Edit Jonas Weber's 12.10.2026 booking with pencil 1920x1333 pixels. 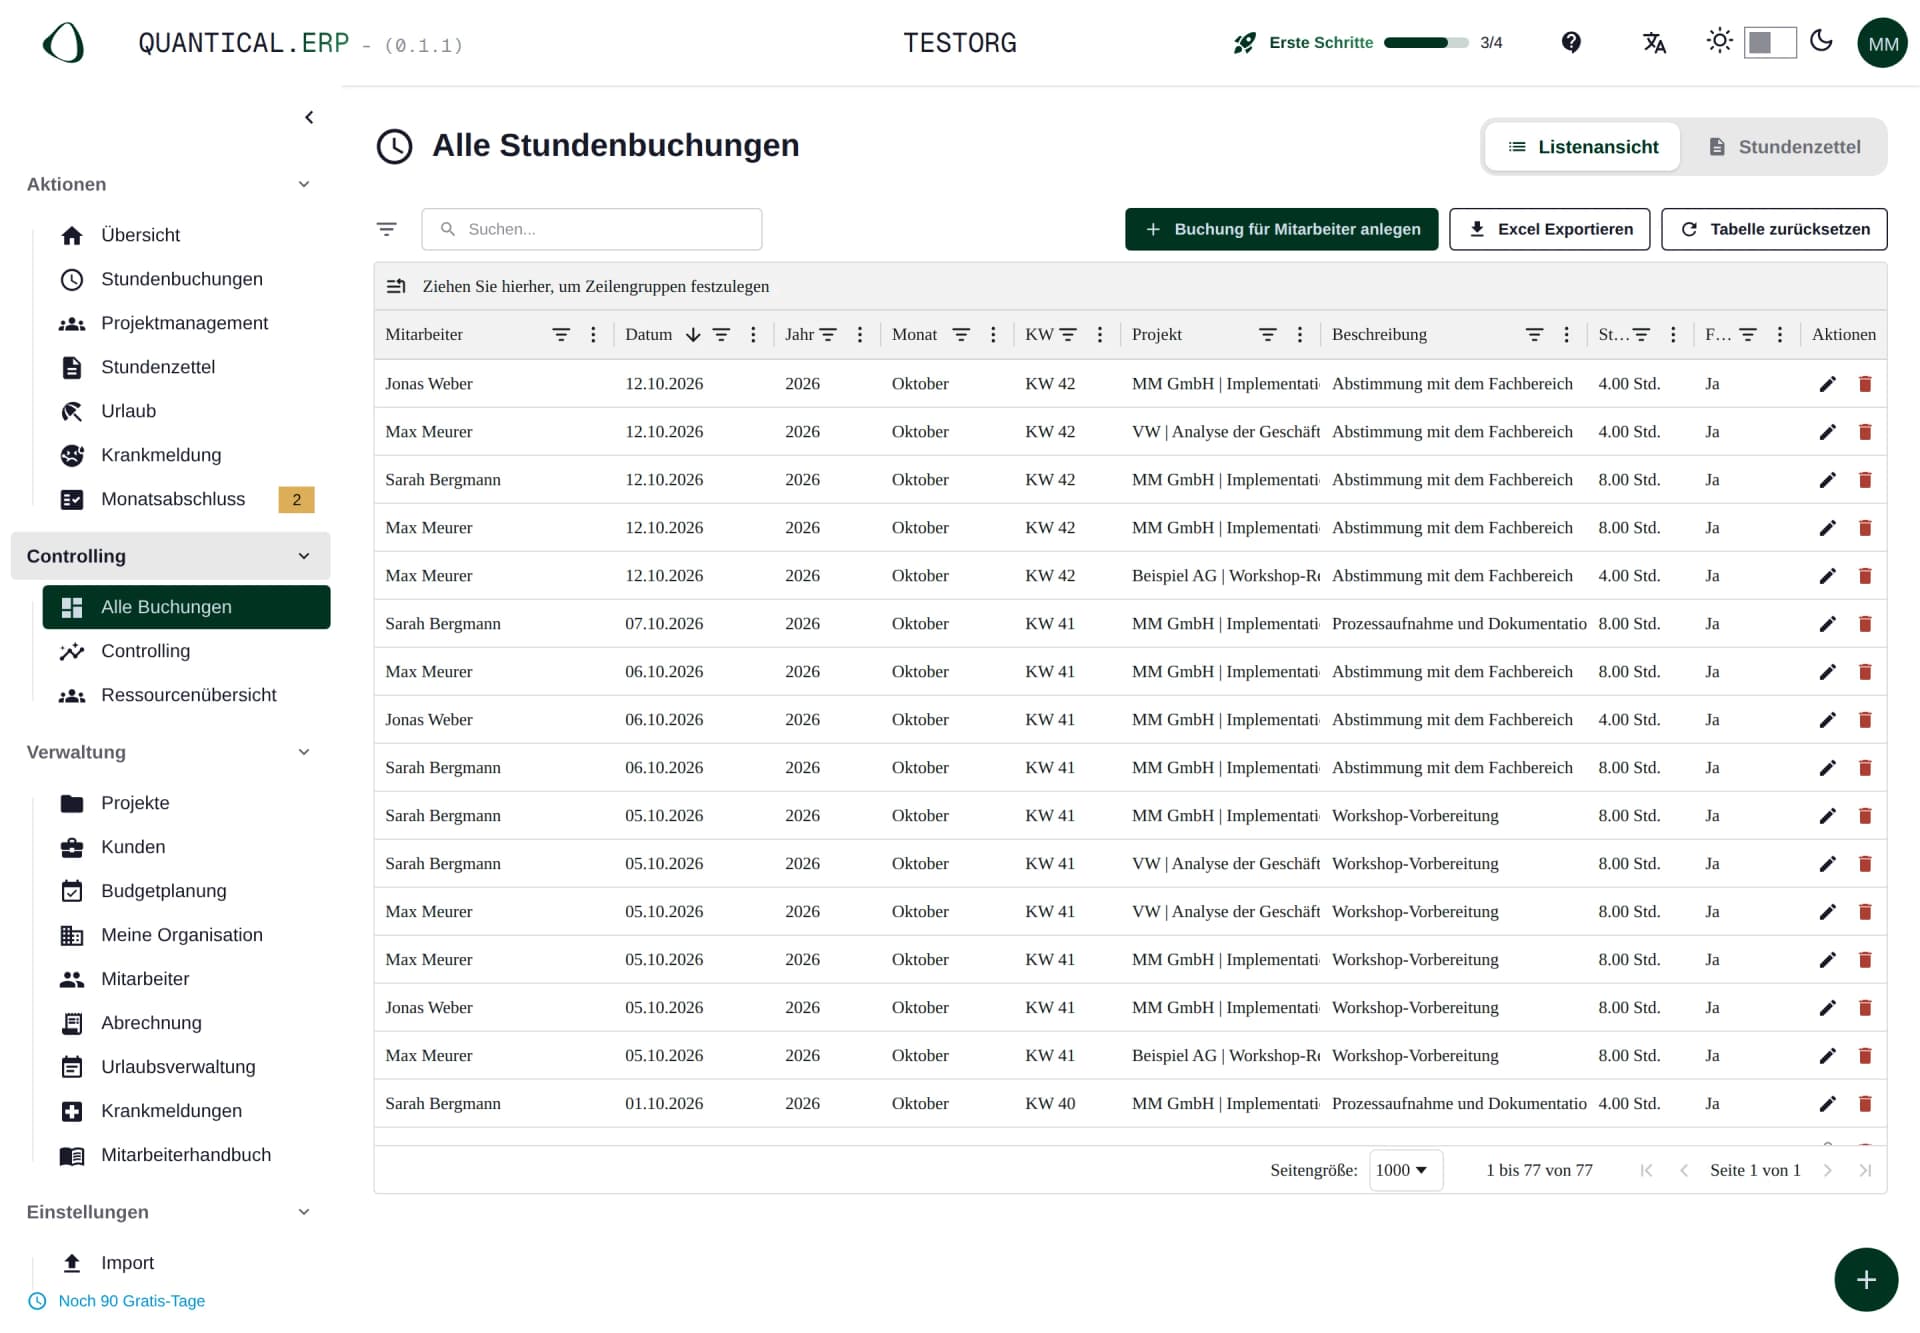coord(1827,384)
